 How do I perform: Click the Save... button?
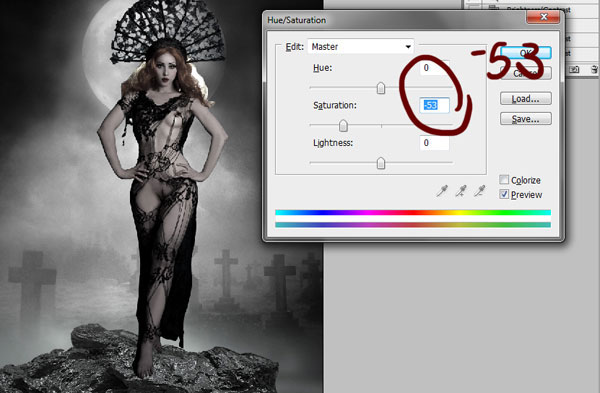(x=526, y=119)
